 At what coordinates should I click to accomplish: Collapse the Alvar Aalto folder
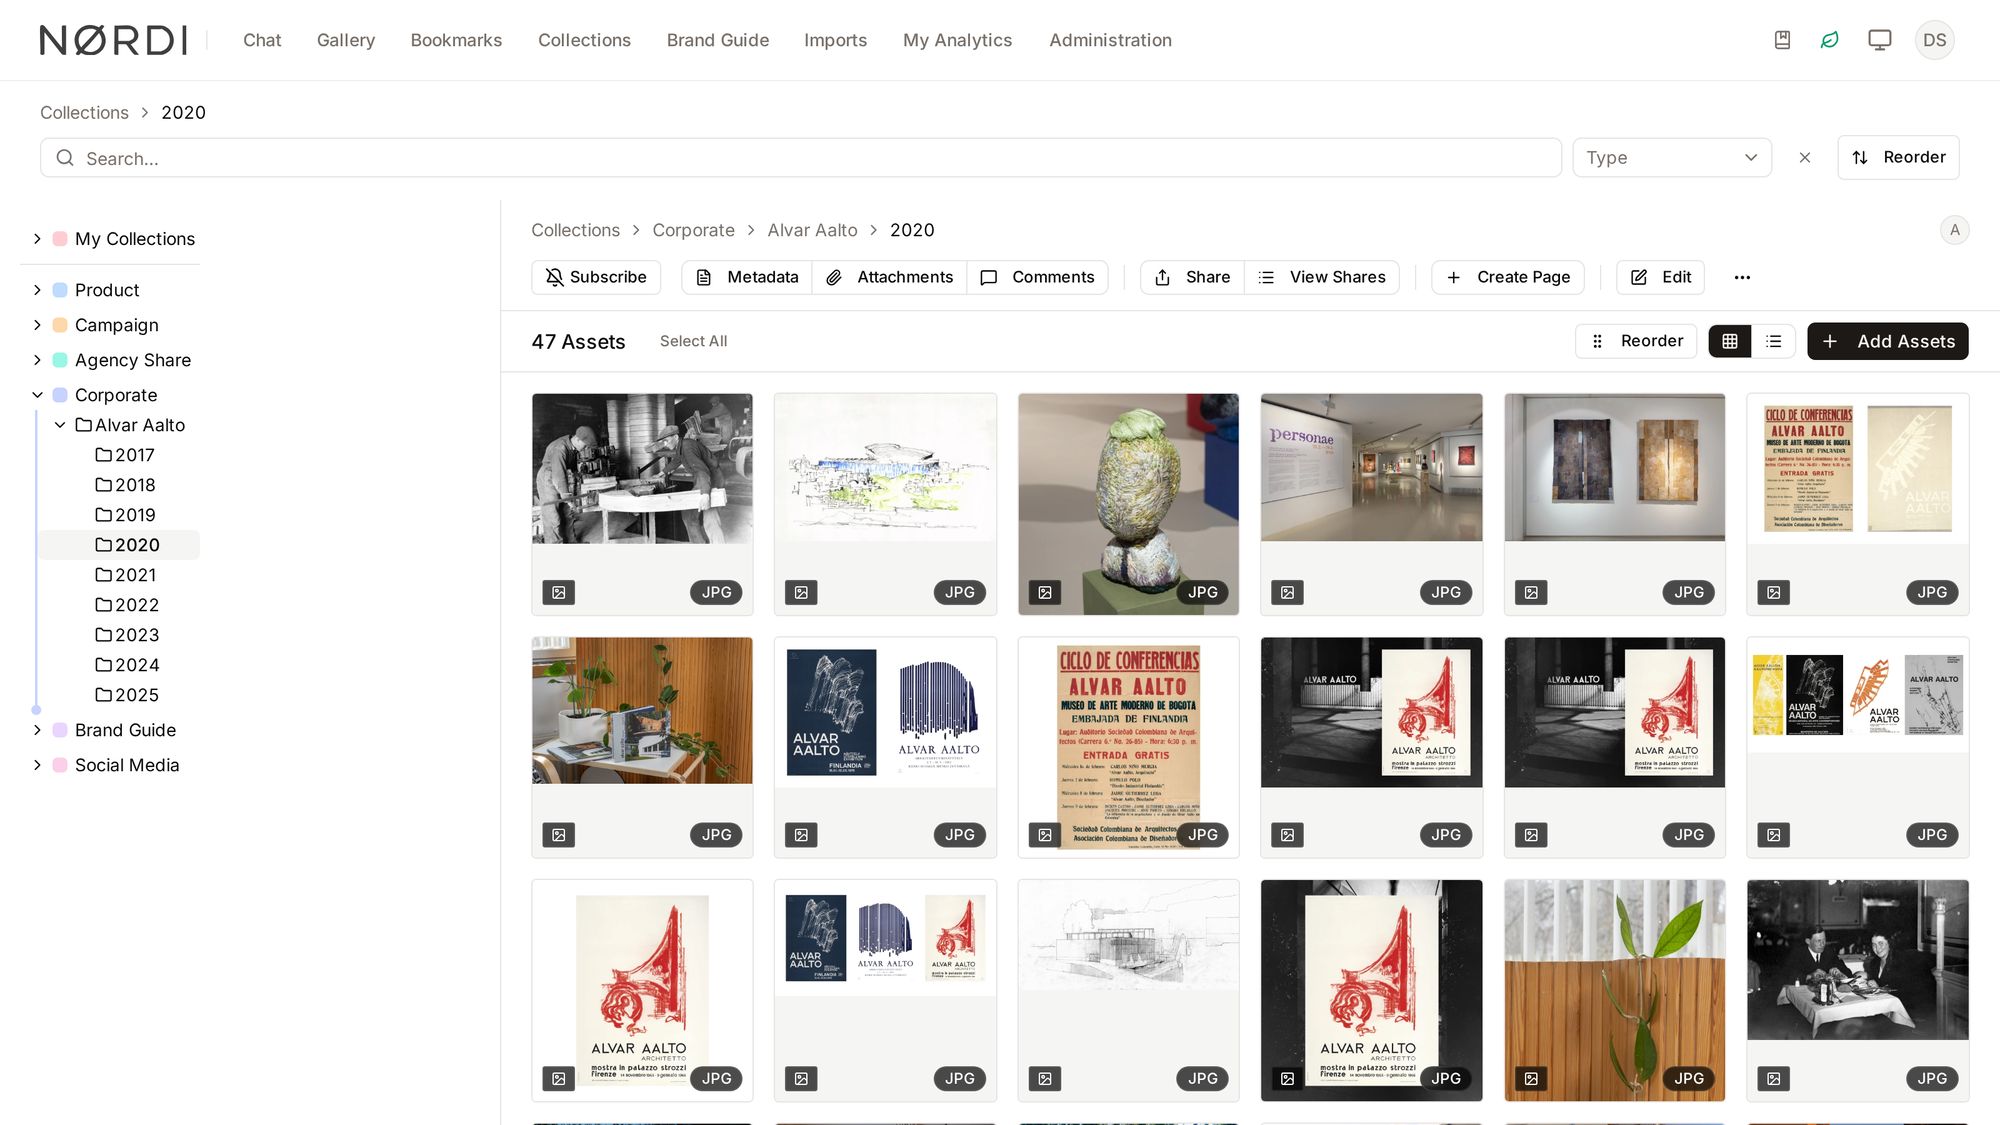60,425
